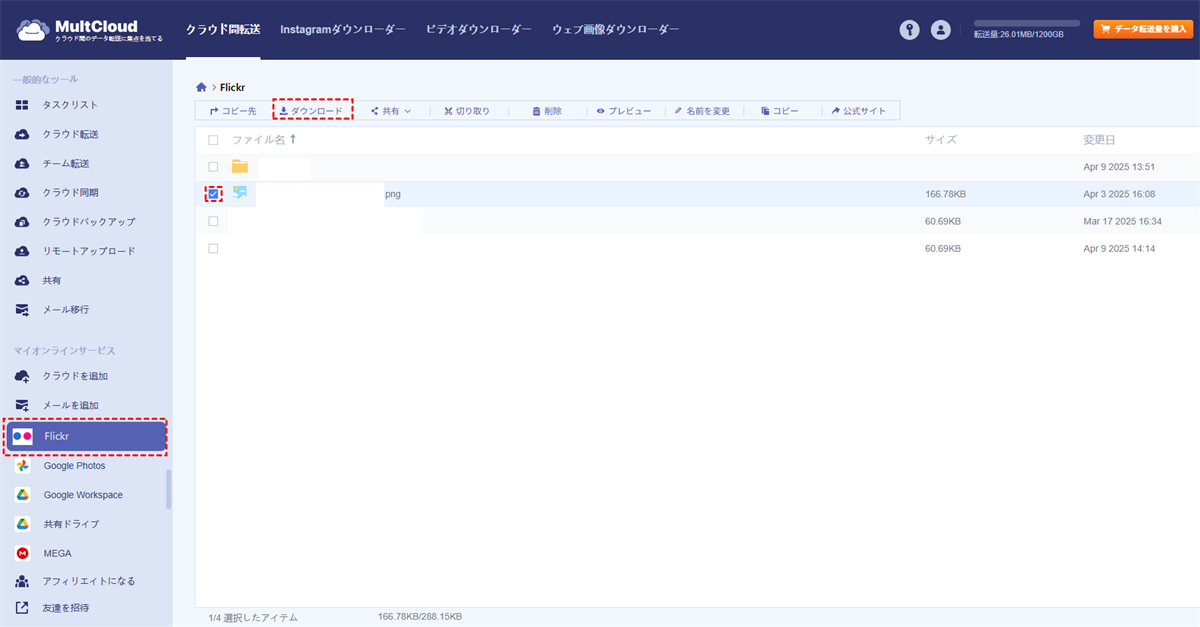Click the yellow folder icon in list

click(x=240, y=166)
